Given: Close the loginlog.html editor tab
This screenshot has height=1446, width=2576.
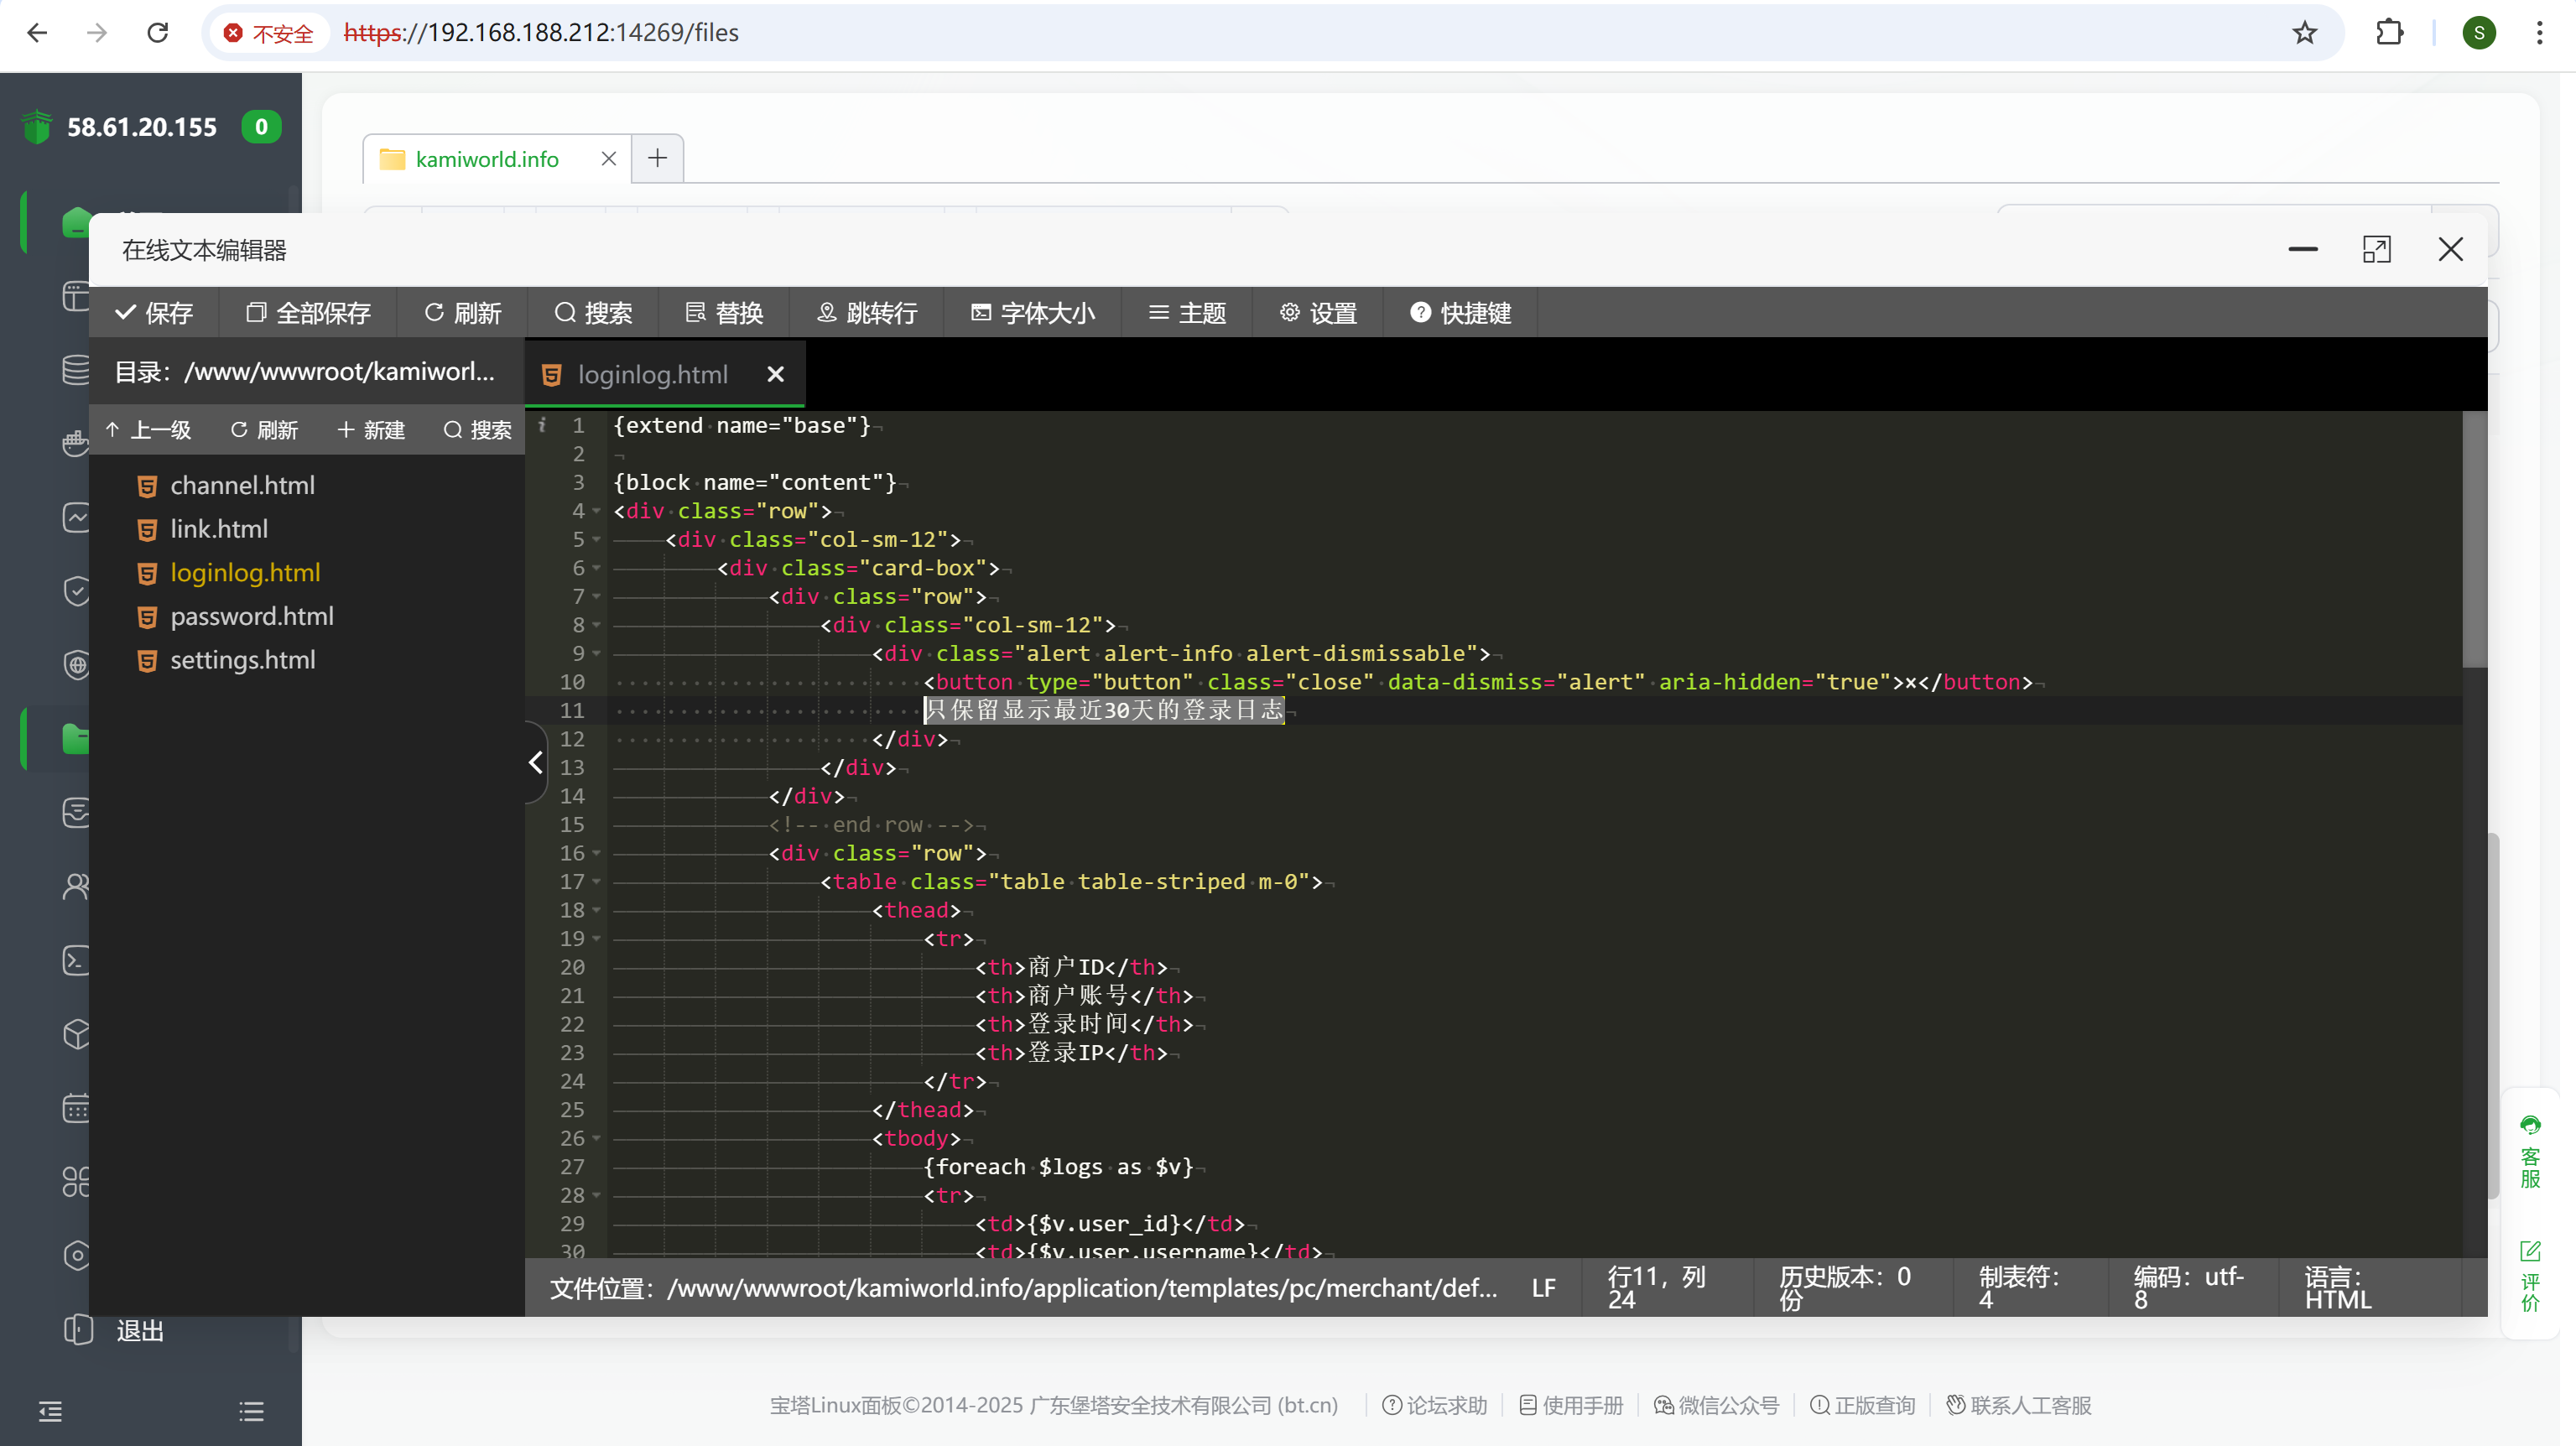Looking at the screenshot, I should pos(775,374).
